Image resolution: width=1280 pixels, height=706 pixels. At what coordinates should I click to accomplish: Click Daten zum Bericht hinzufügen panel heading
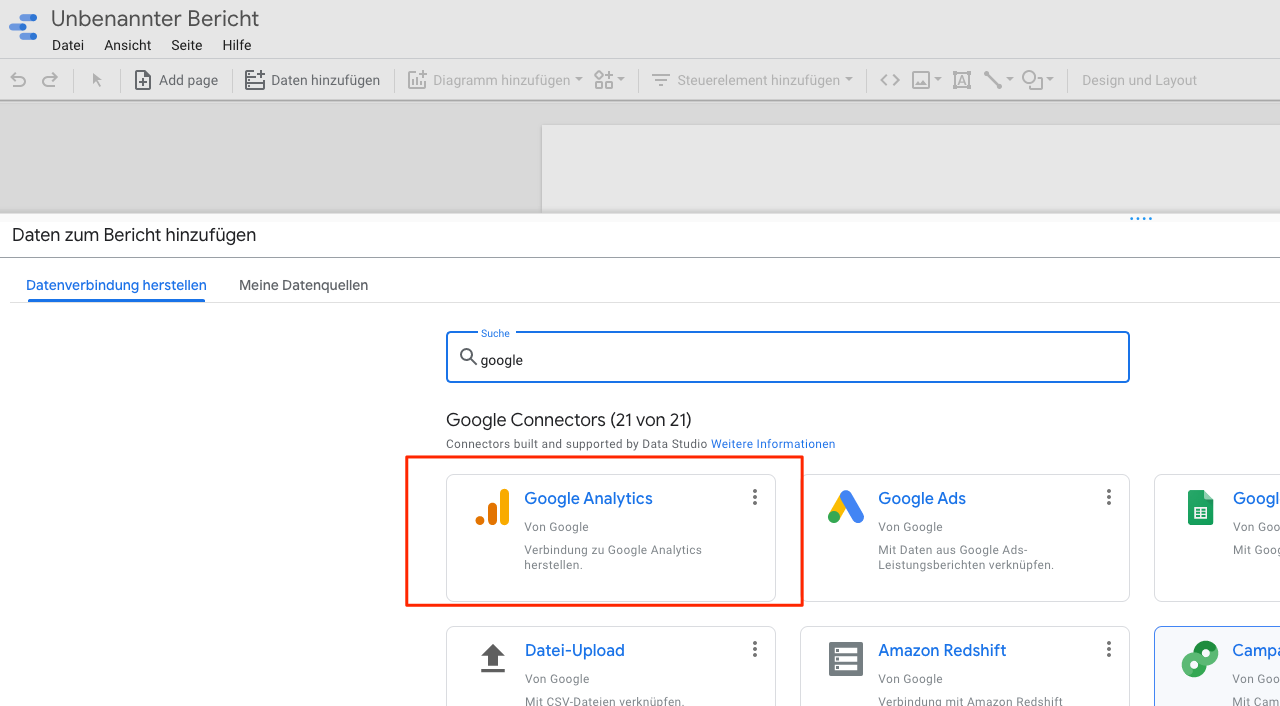(134, 235)
